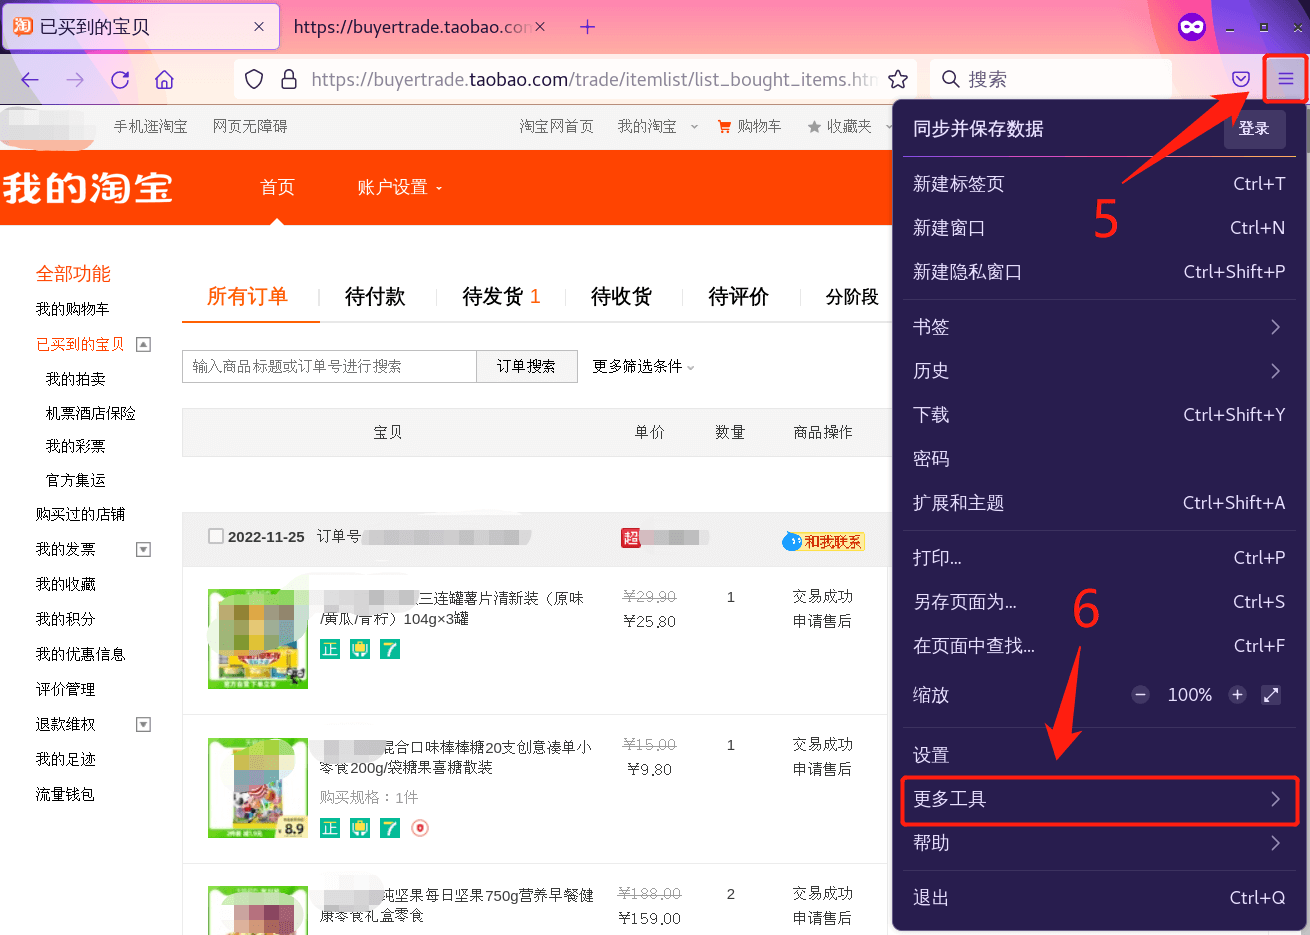Viewport: 1310px width, 935px height.
Task: Click the tracking protection shield icon
Action: [254, 79]
